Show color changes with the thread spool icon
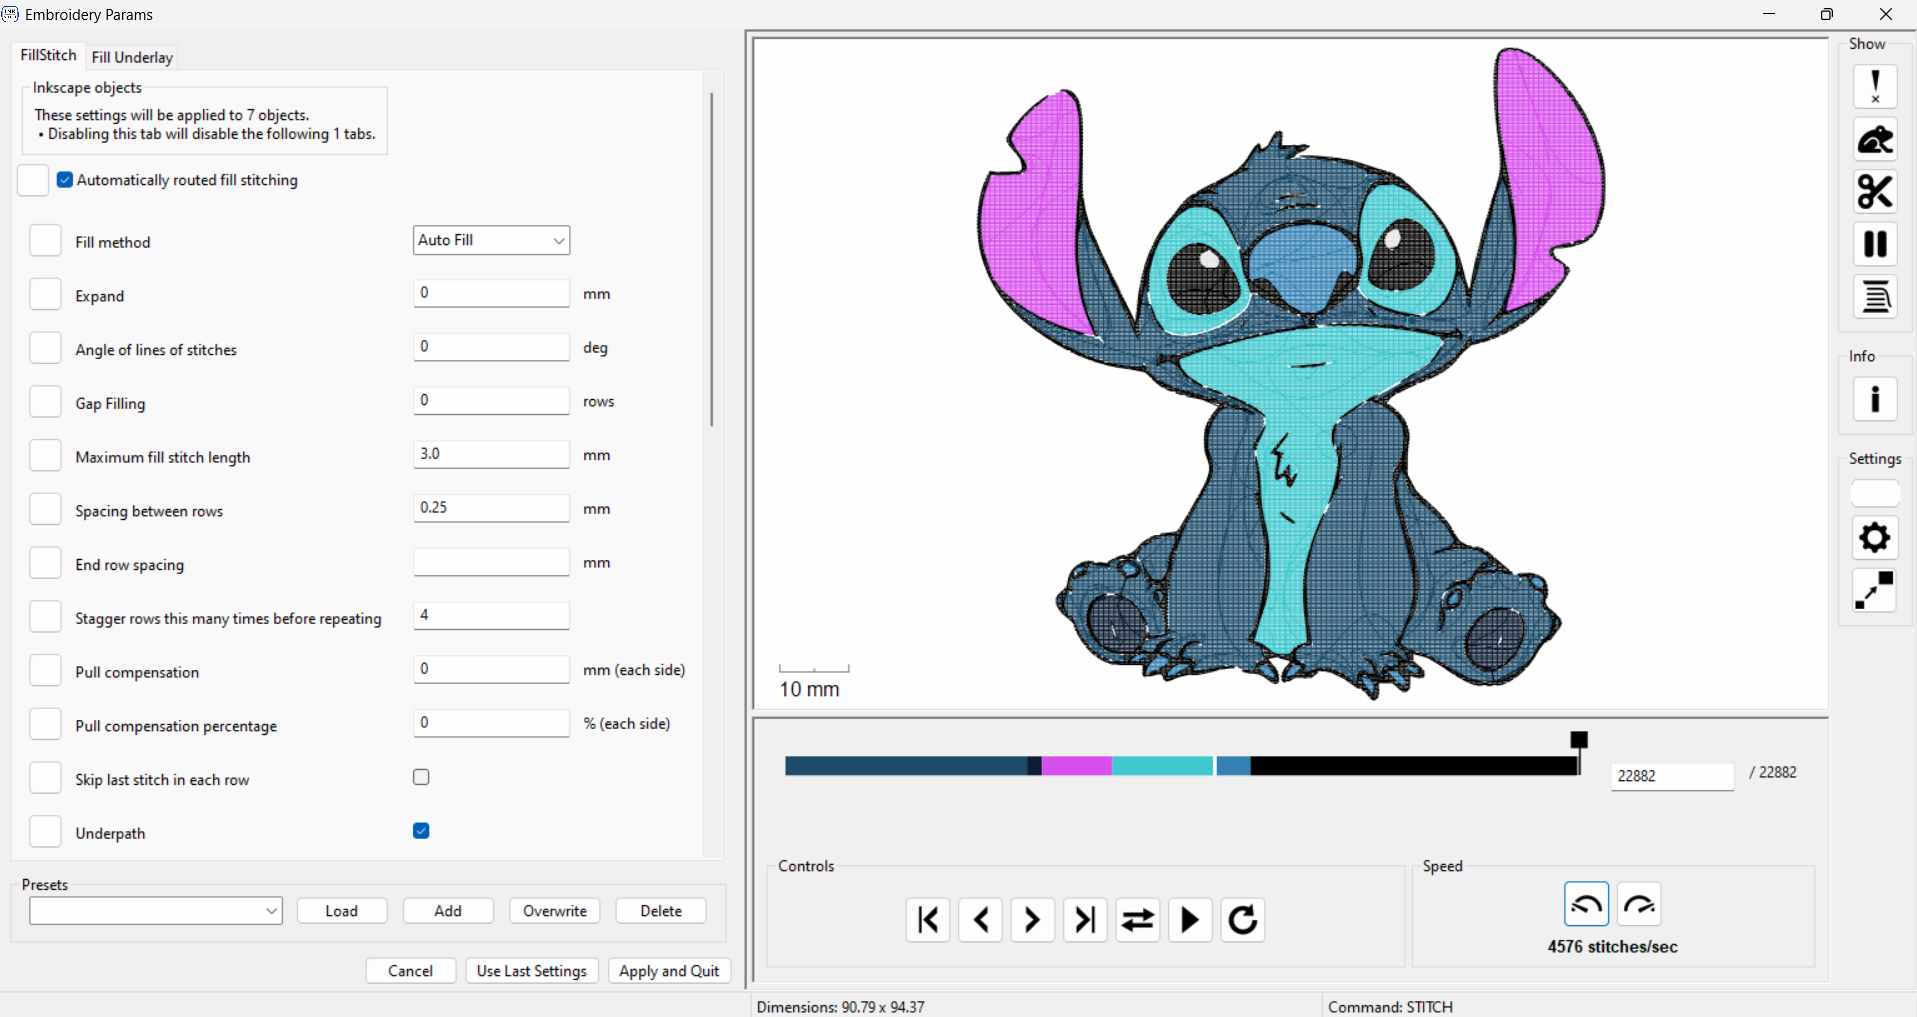Screen dimensions: 1917x1017 tap(1875, 297)
